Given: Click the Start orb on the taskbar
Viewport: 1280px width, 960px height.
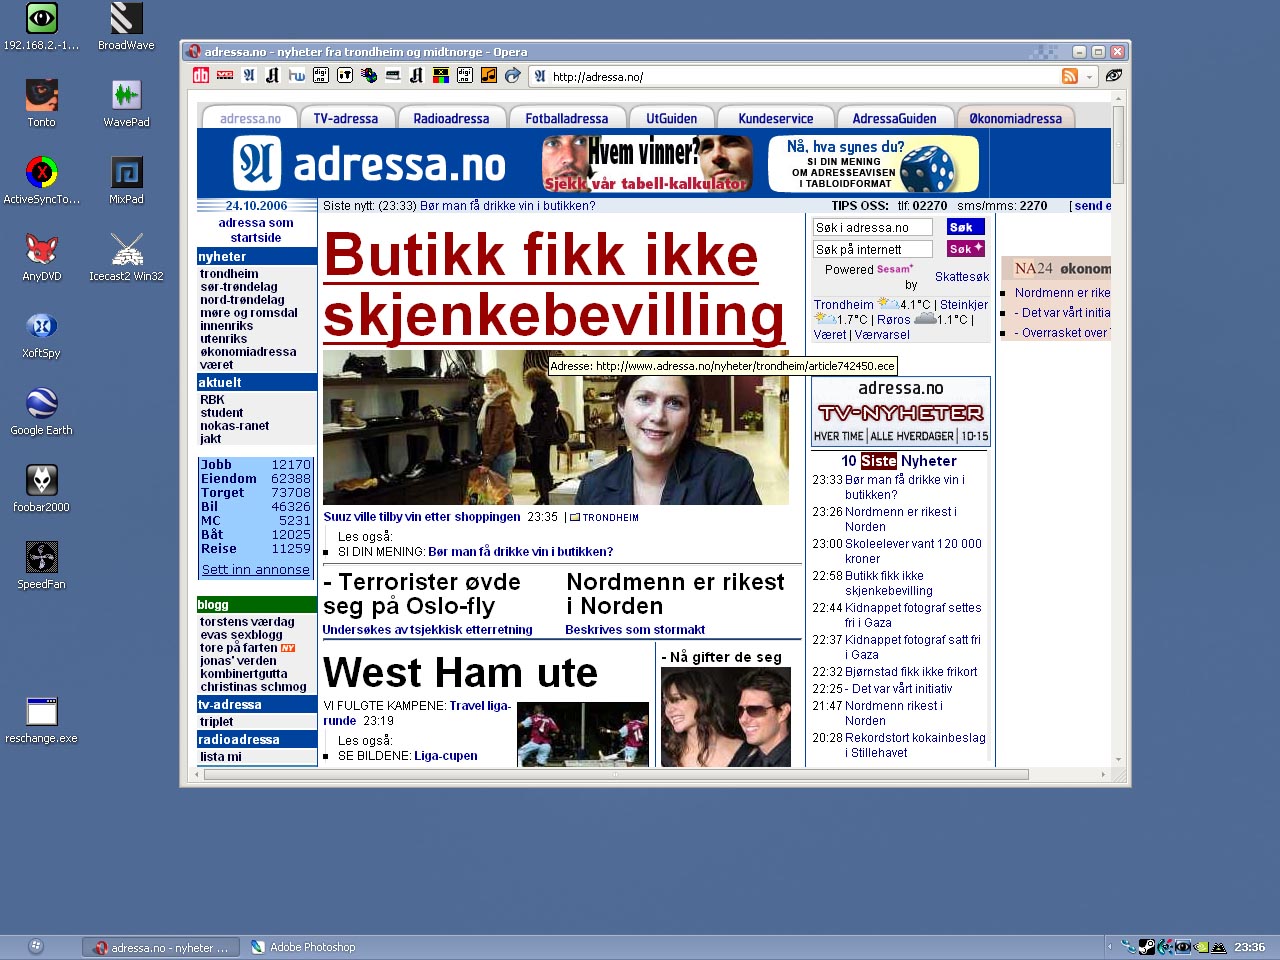Looking at the screenshot, I should pyautogui.click(x=35, y=946).
